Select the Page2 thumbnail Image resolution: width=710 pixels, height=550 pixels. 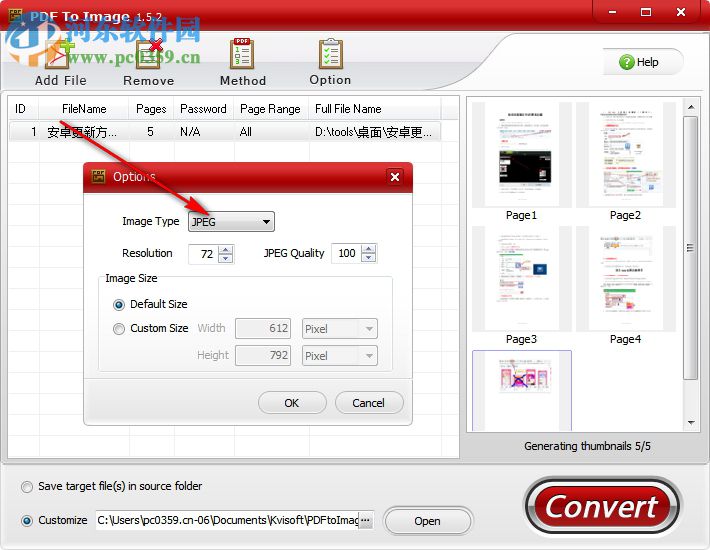pos(626,155)
